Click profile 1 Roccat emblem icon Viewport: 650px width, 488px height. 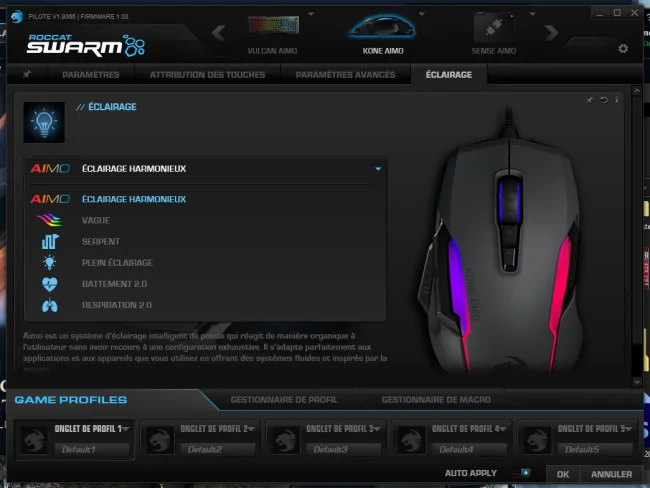pos(34,440)
